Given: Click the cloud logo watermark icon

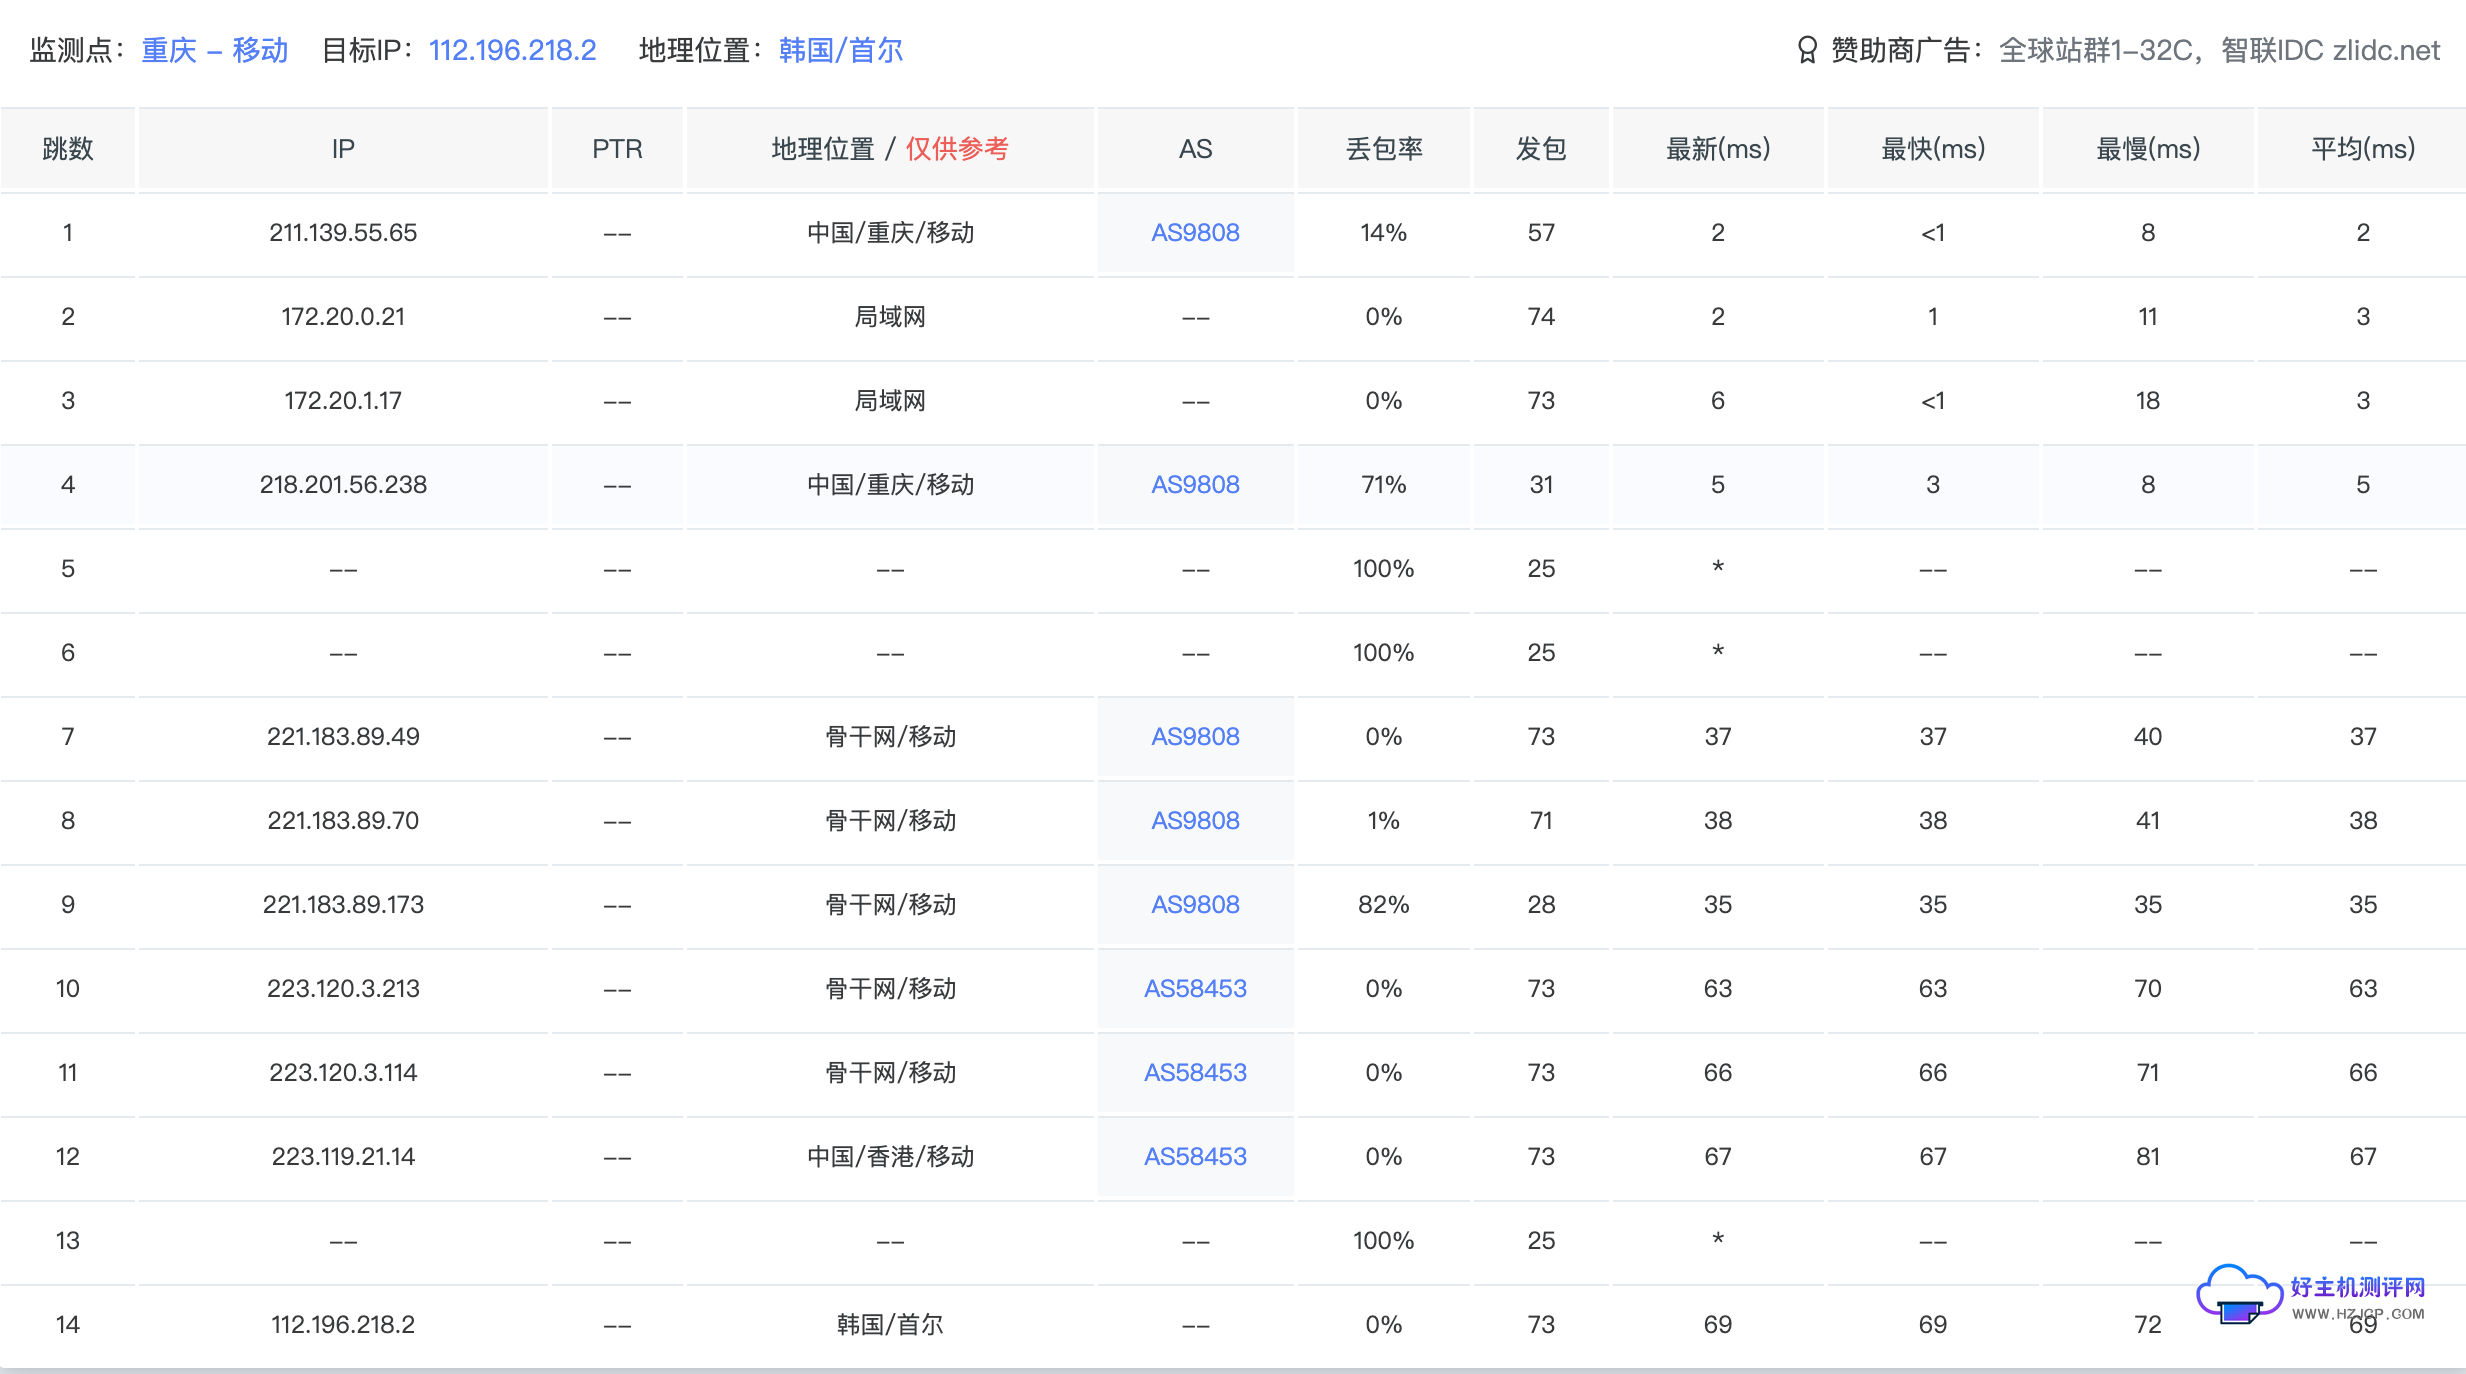Looking at the screenshot, I should click(2238, 1295).
